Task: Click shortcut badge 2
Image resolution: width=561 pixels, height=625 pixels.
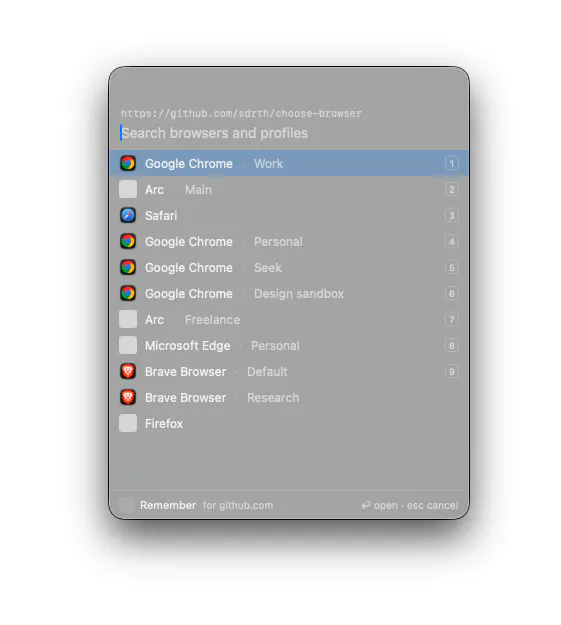Action: [452, 189]
